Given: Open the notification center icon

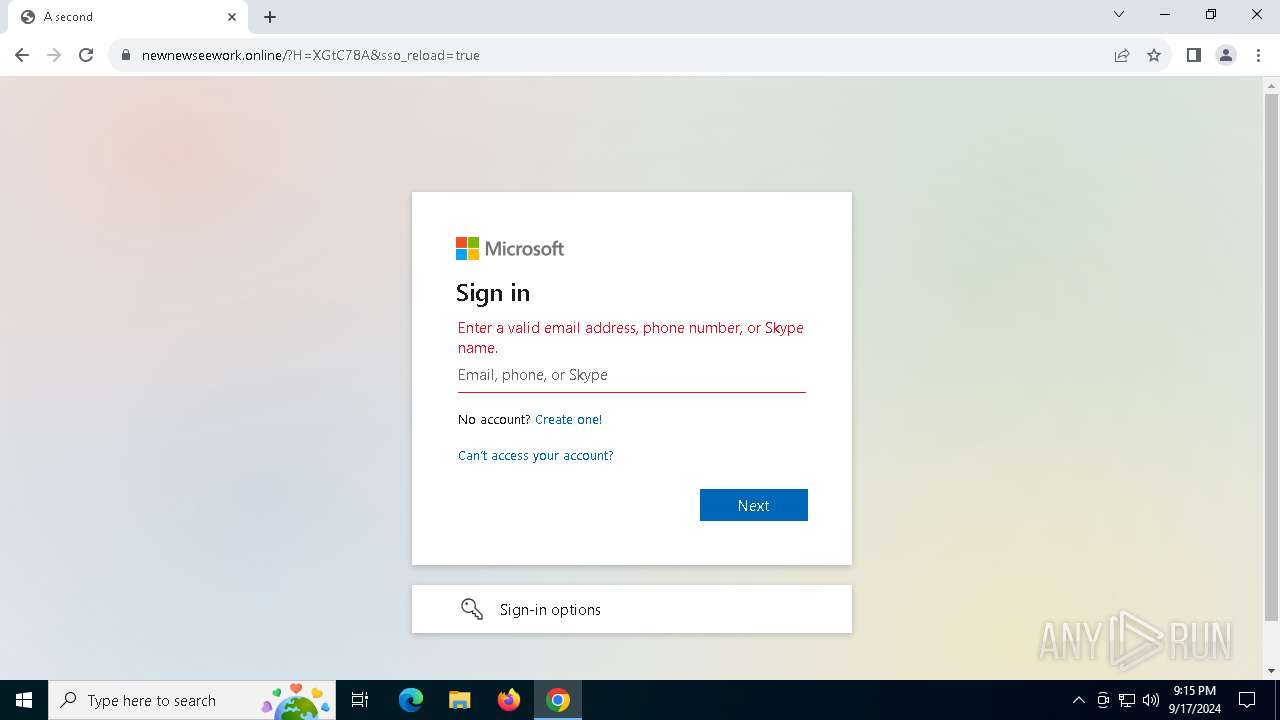Looking at the screenshot, I should click(1247, 700).
